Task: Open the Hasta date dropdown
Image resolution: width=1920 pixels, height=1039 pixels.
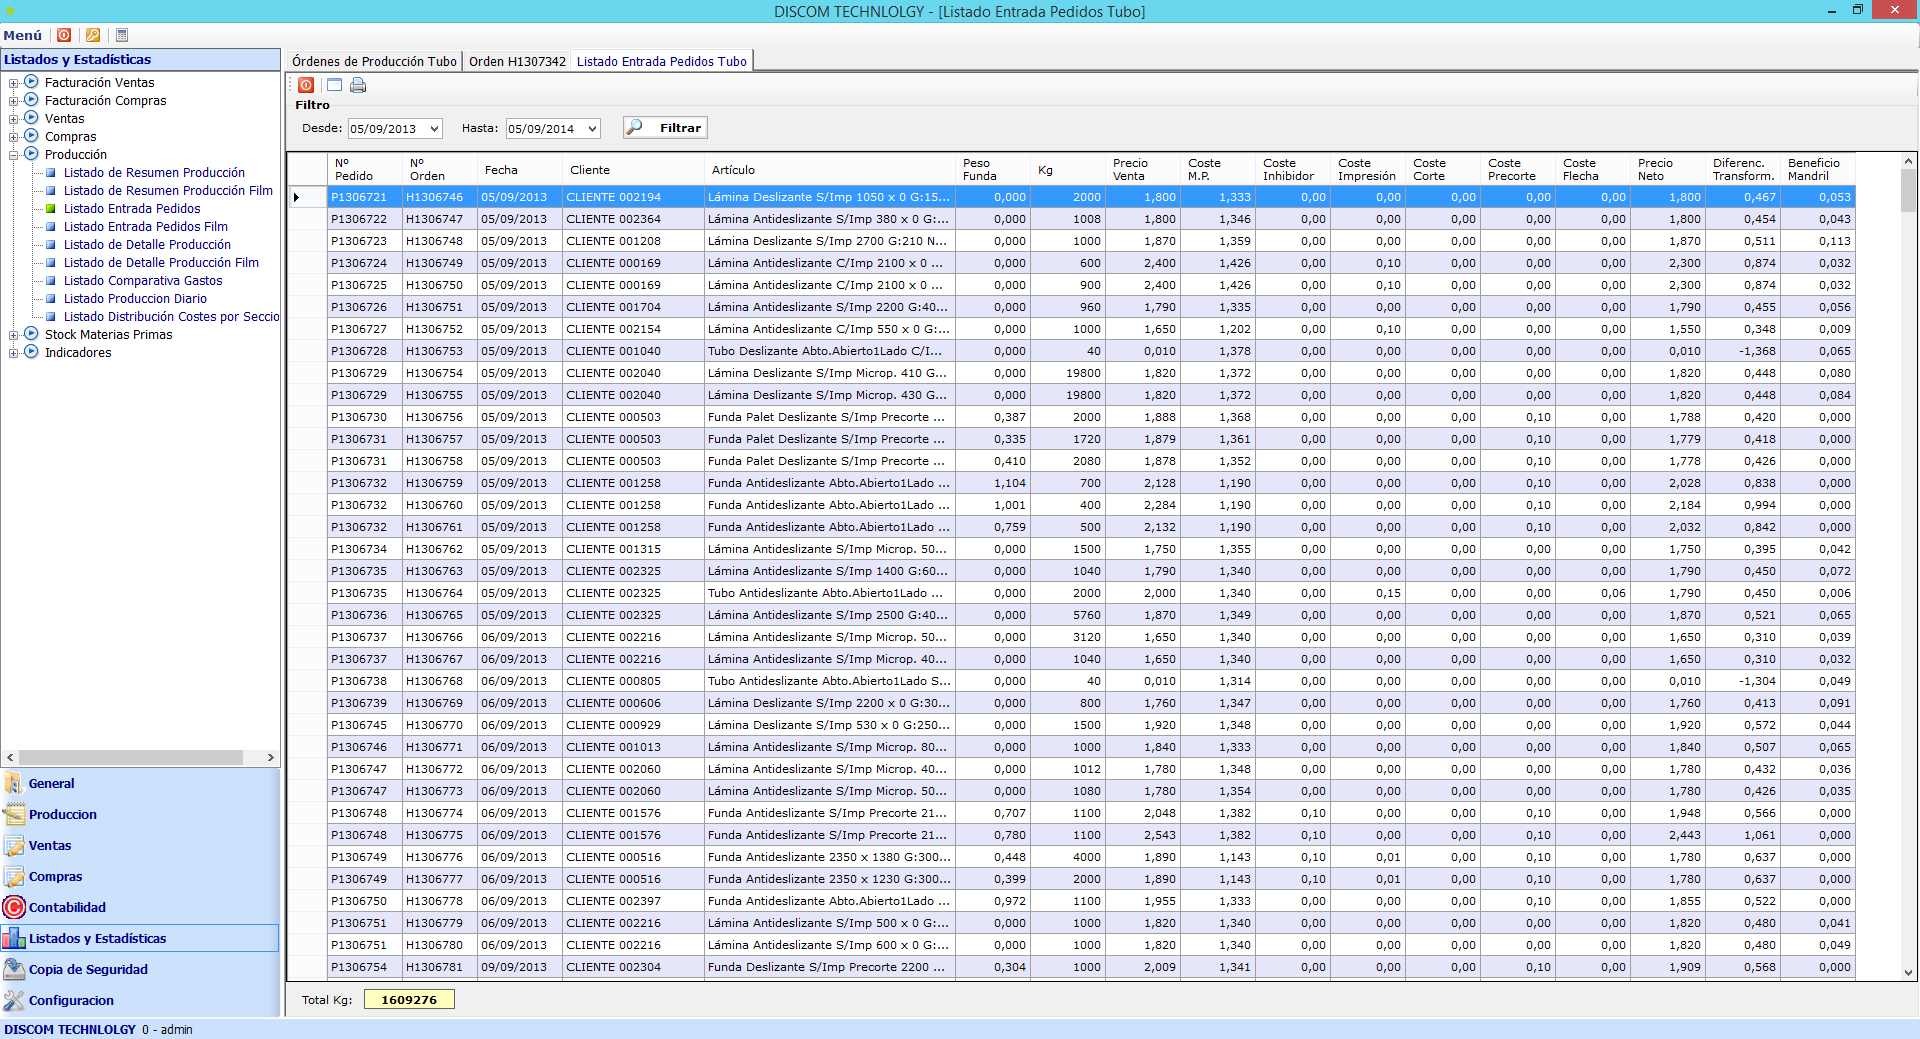Action: point(592,129)
